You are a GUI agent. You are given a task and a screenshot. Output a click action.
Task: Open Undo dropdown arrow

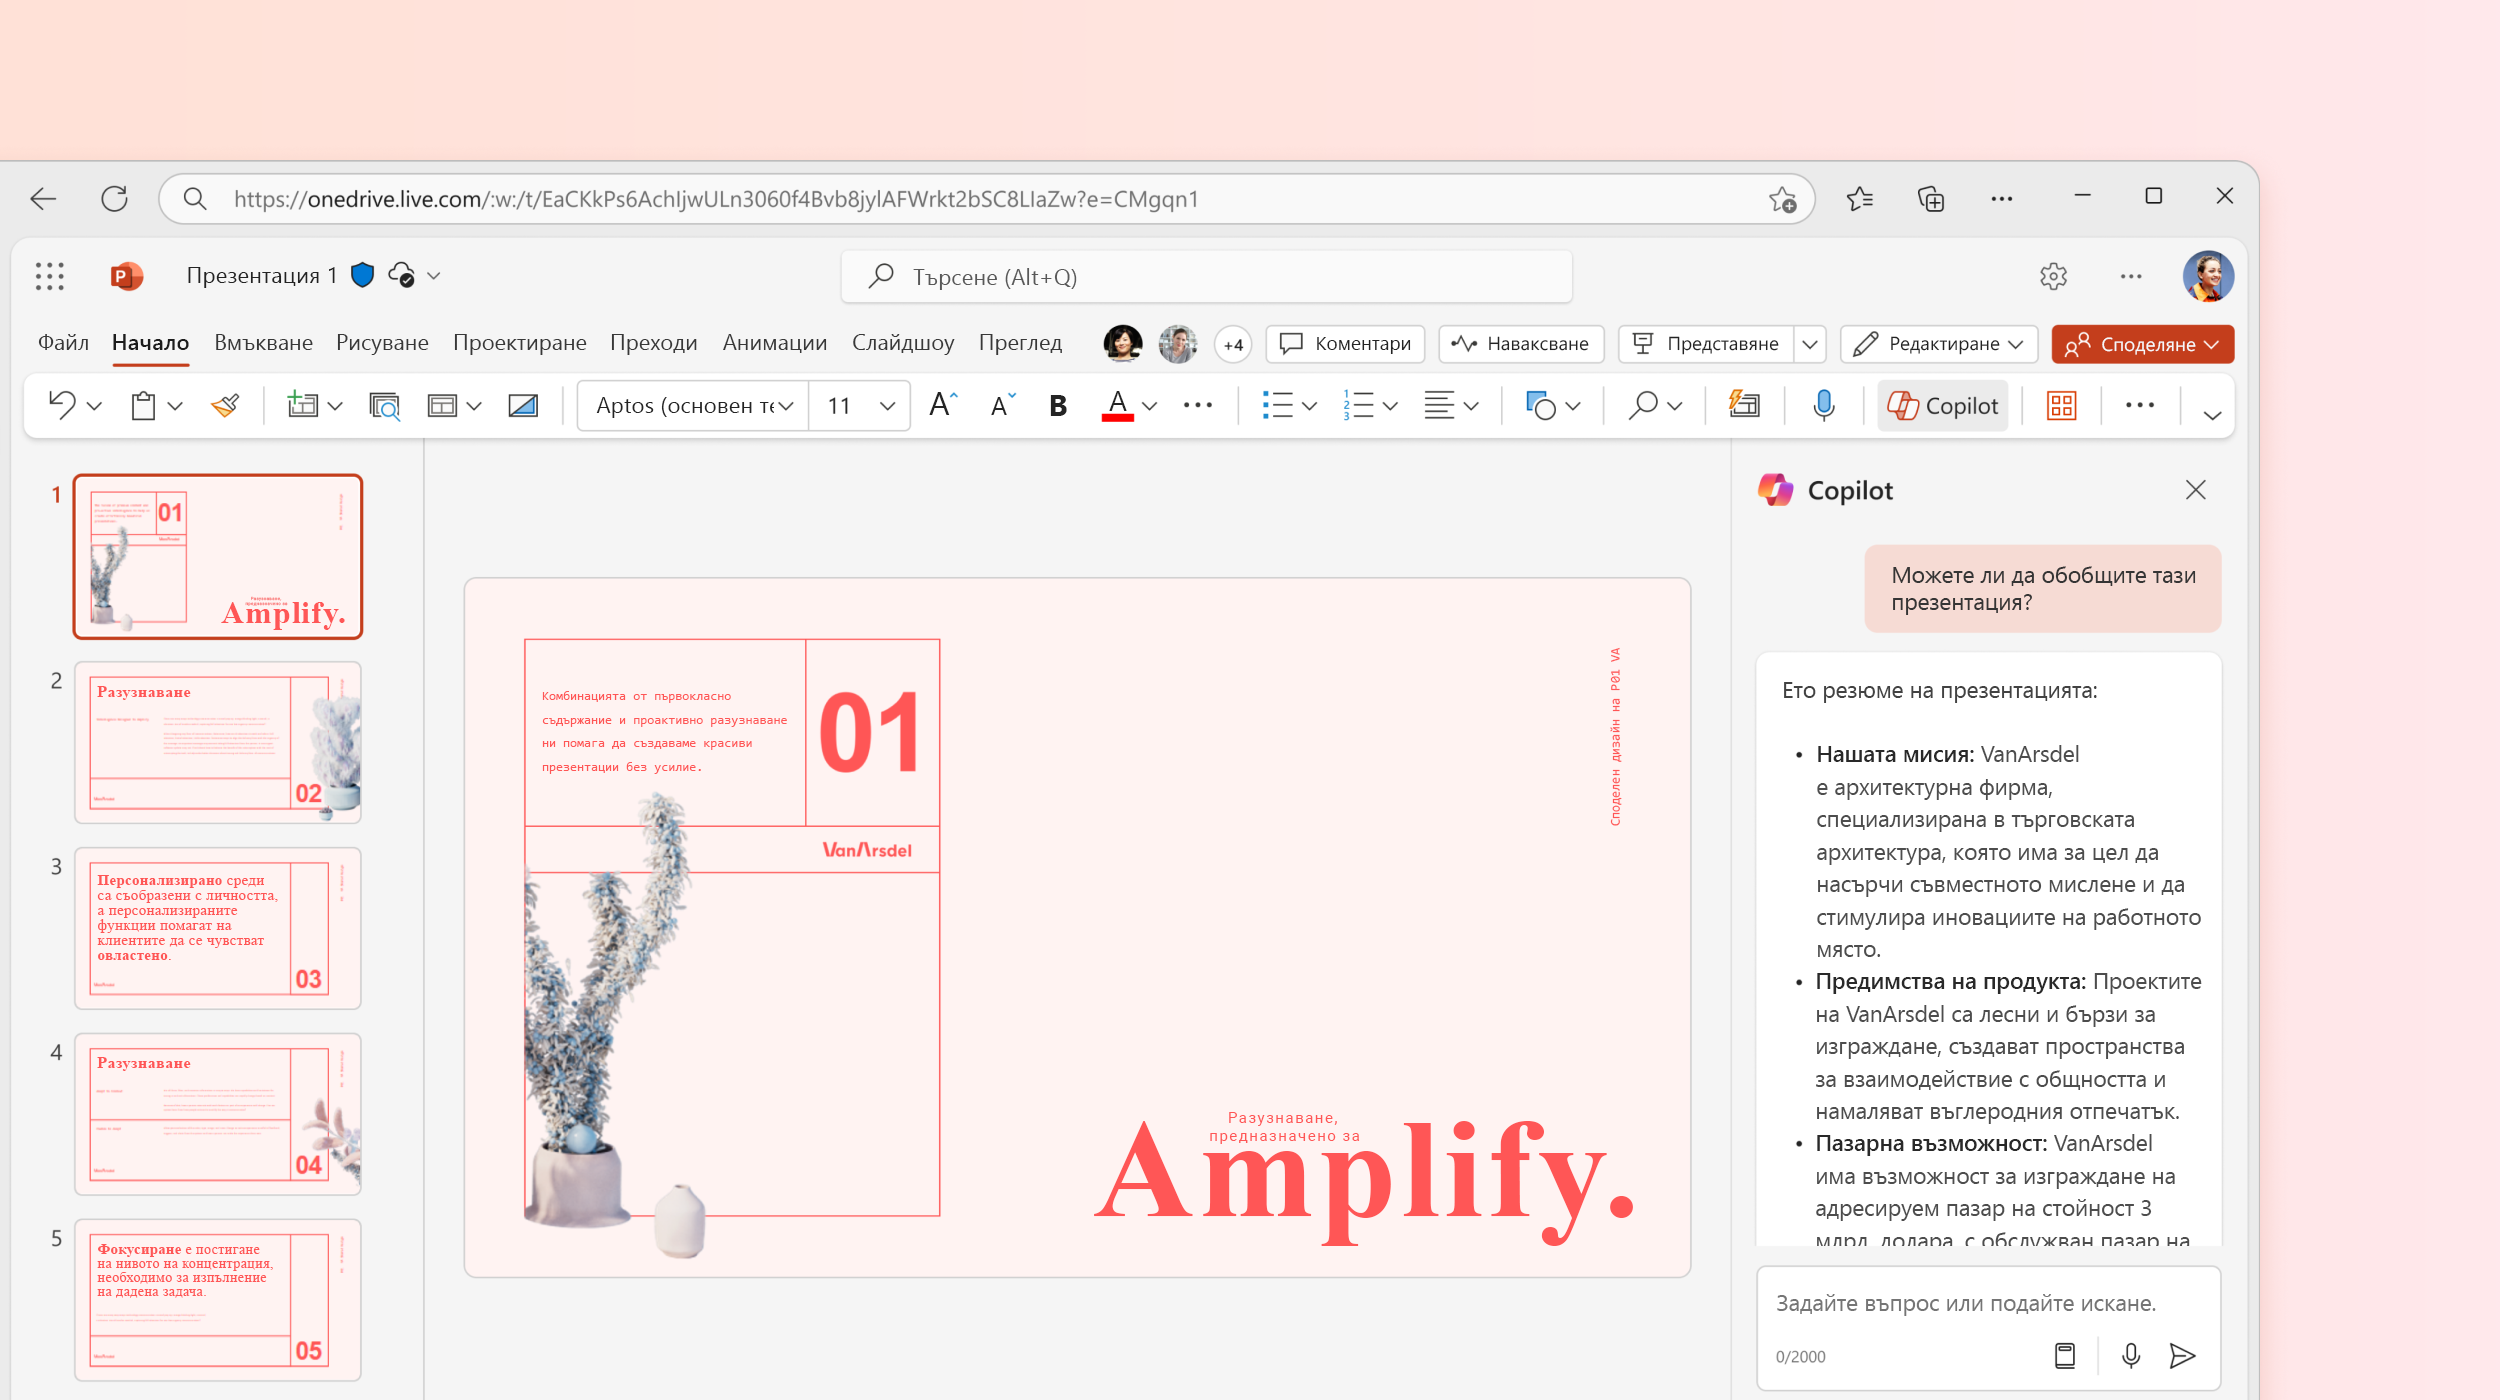tap(94, 406)
